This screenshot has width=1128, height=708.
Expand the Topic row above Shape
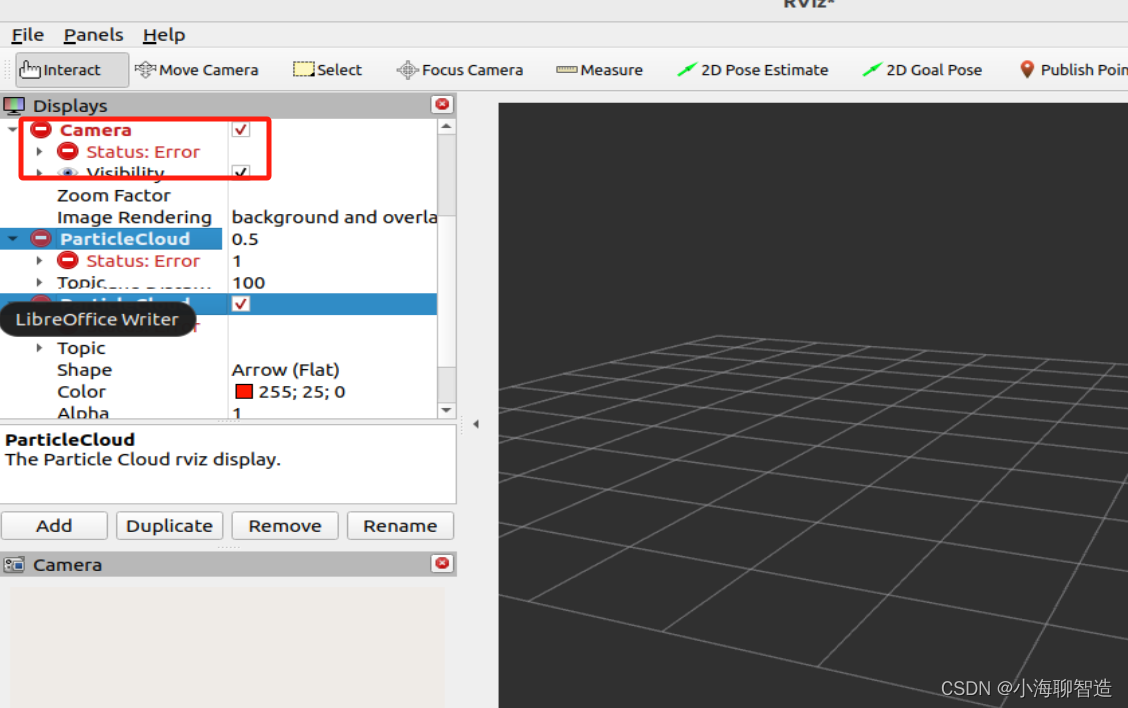40,348
